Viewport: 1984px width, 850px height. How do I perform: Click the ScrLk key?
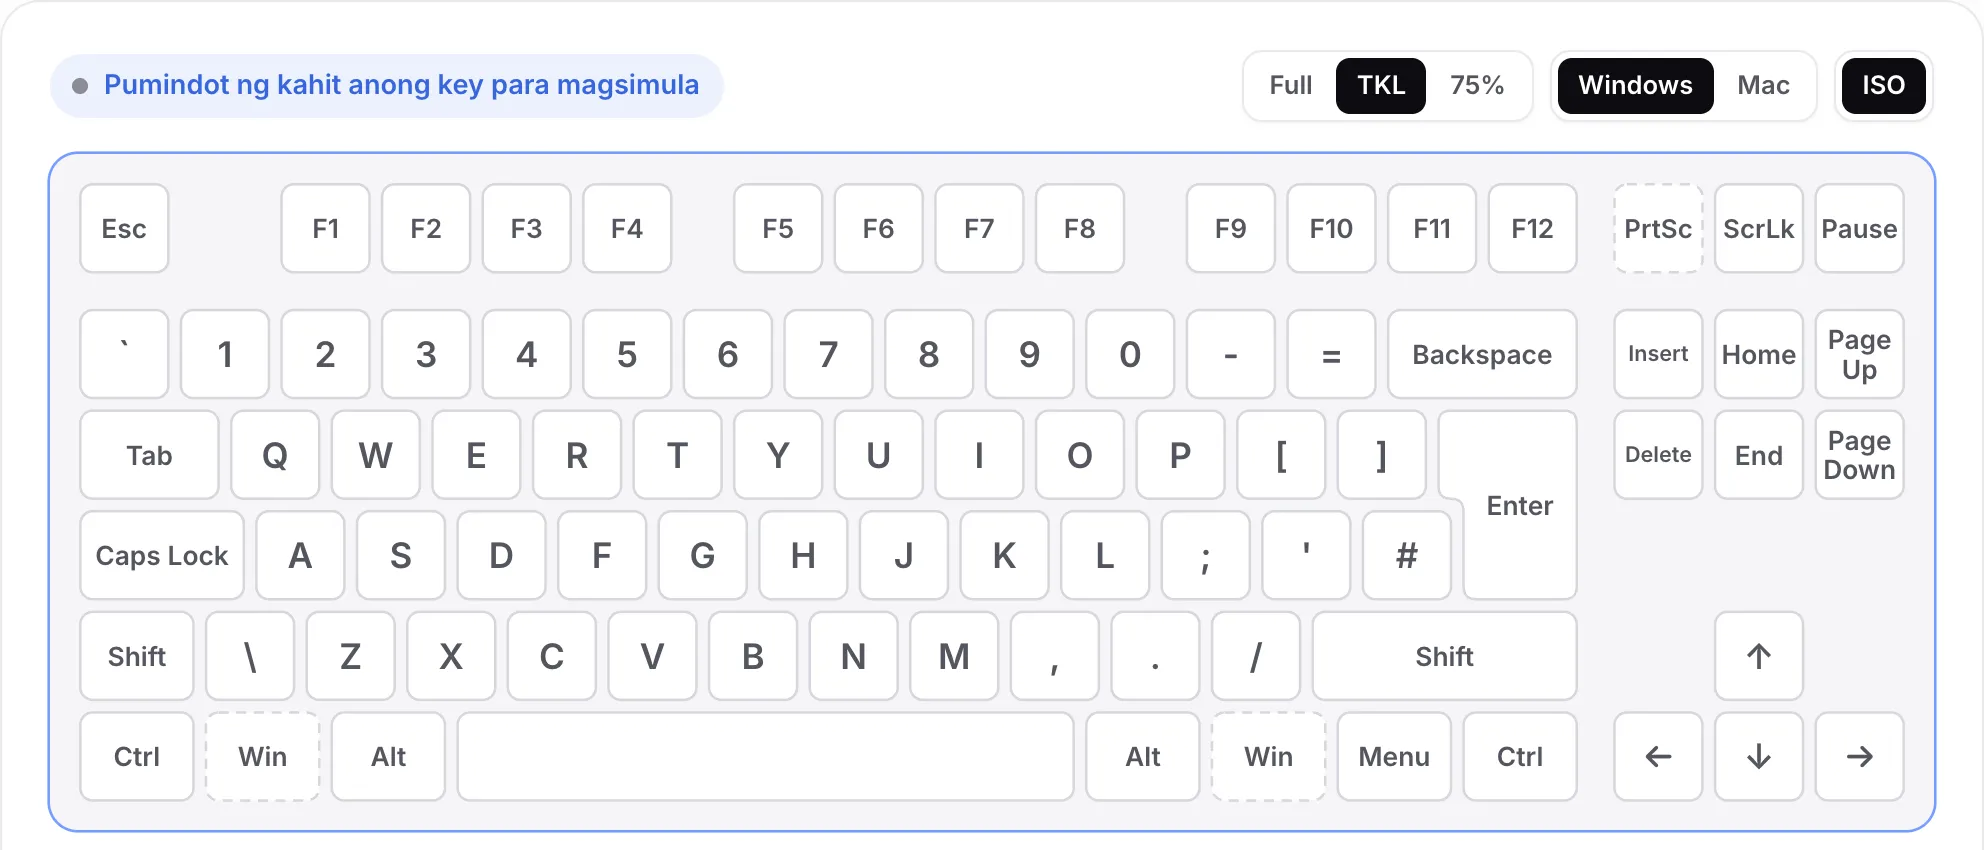pos(1758,228)
